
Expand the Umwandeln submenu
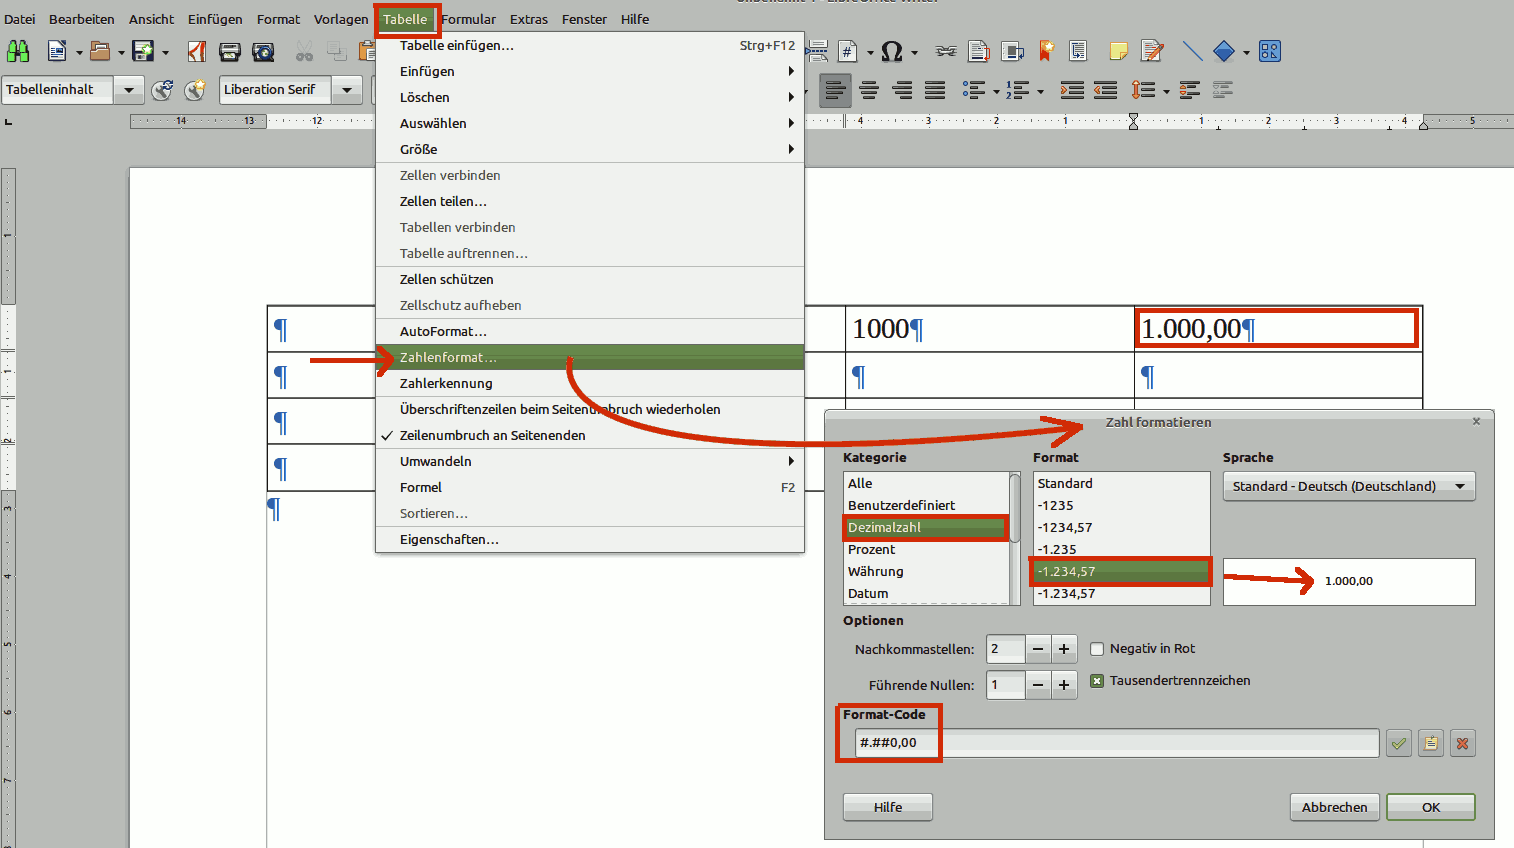590,461
